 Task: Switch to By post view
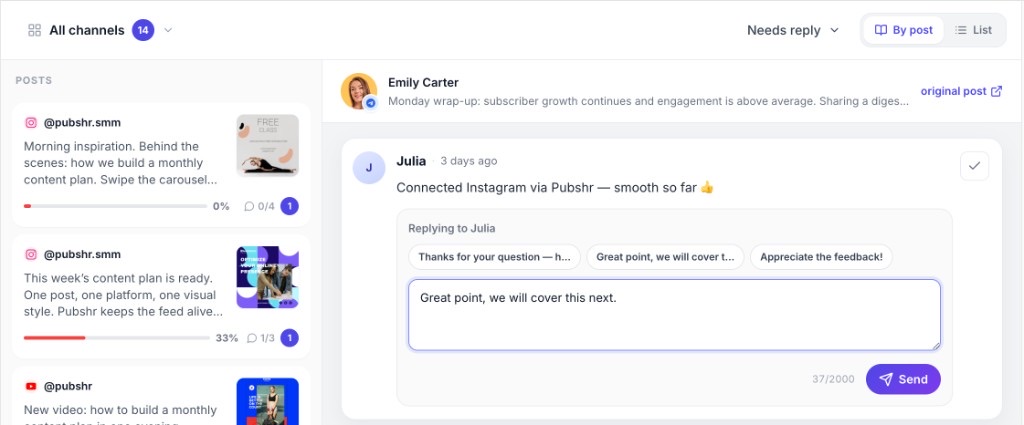pos(904,30)
